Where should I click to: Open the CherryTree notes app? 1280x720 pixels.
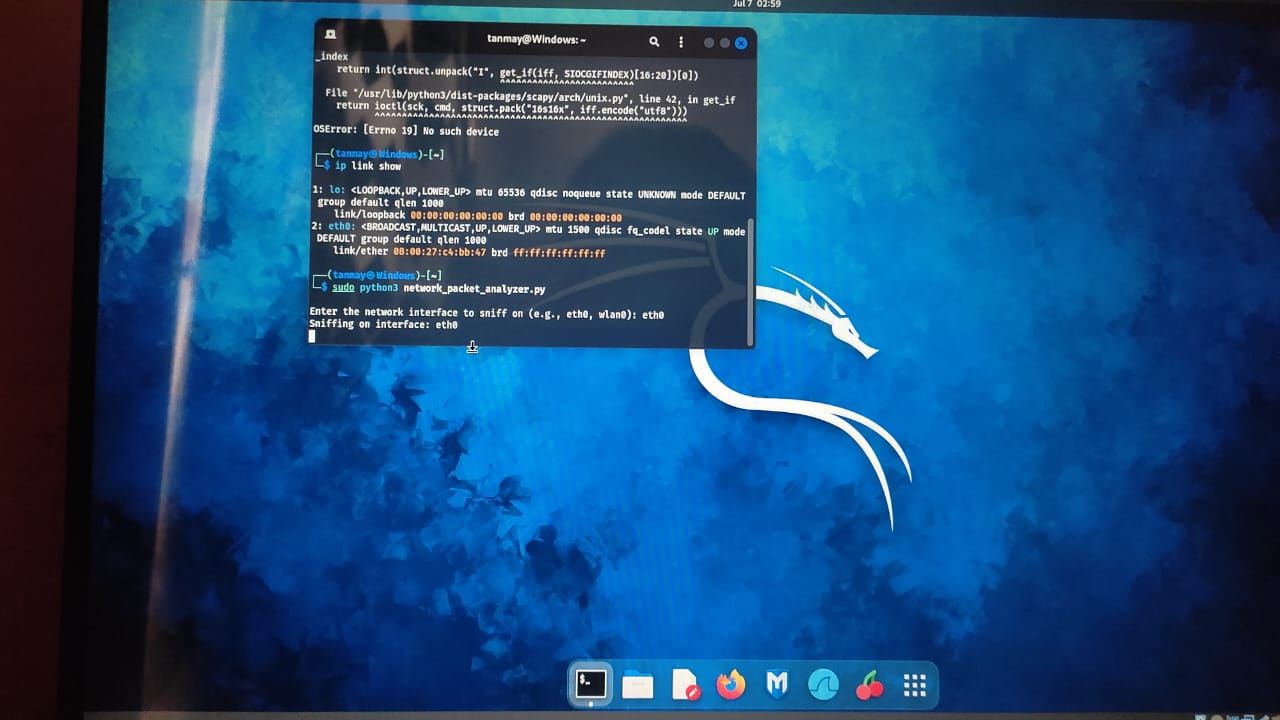pyautogui.click(x=869, y=684)
